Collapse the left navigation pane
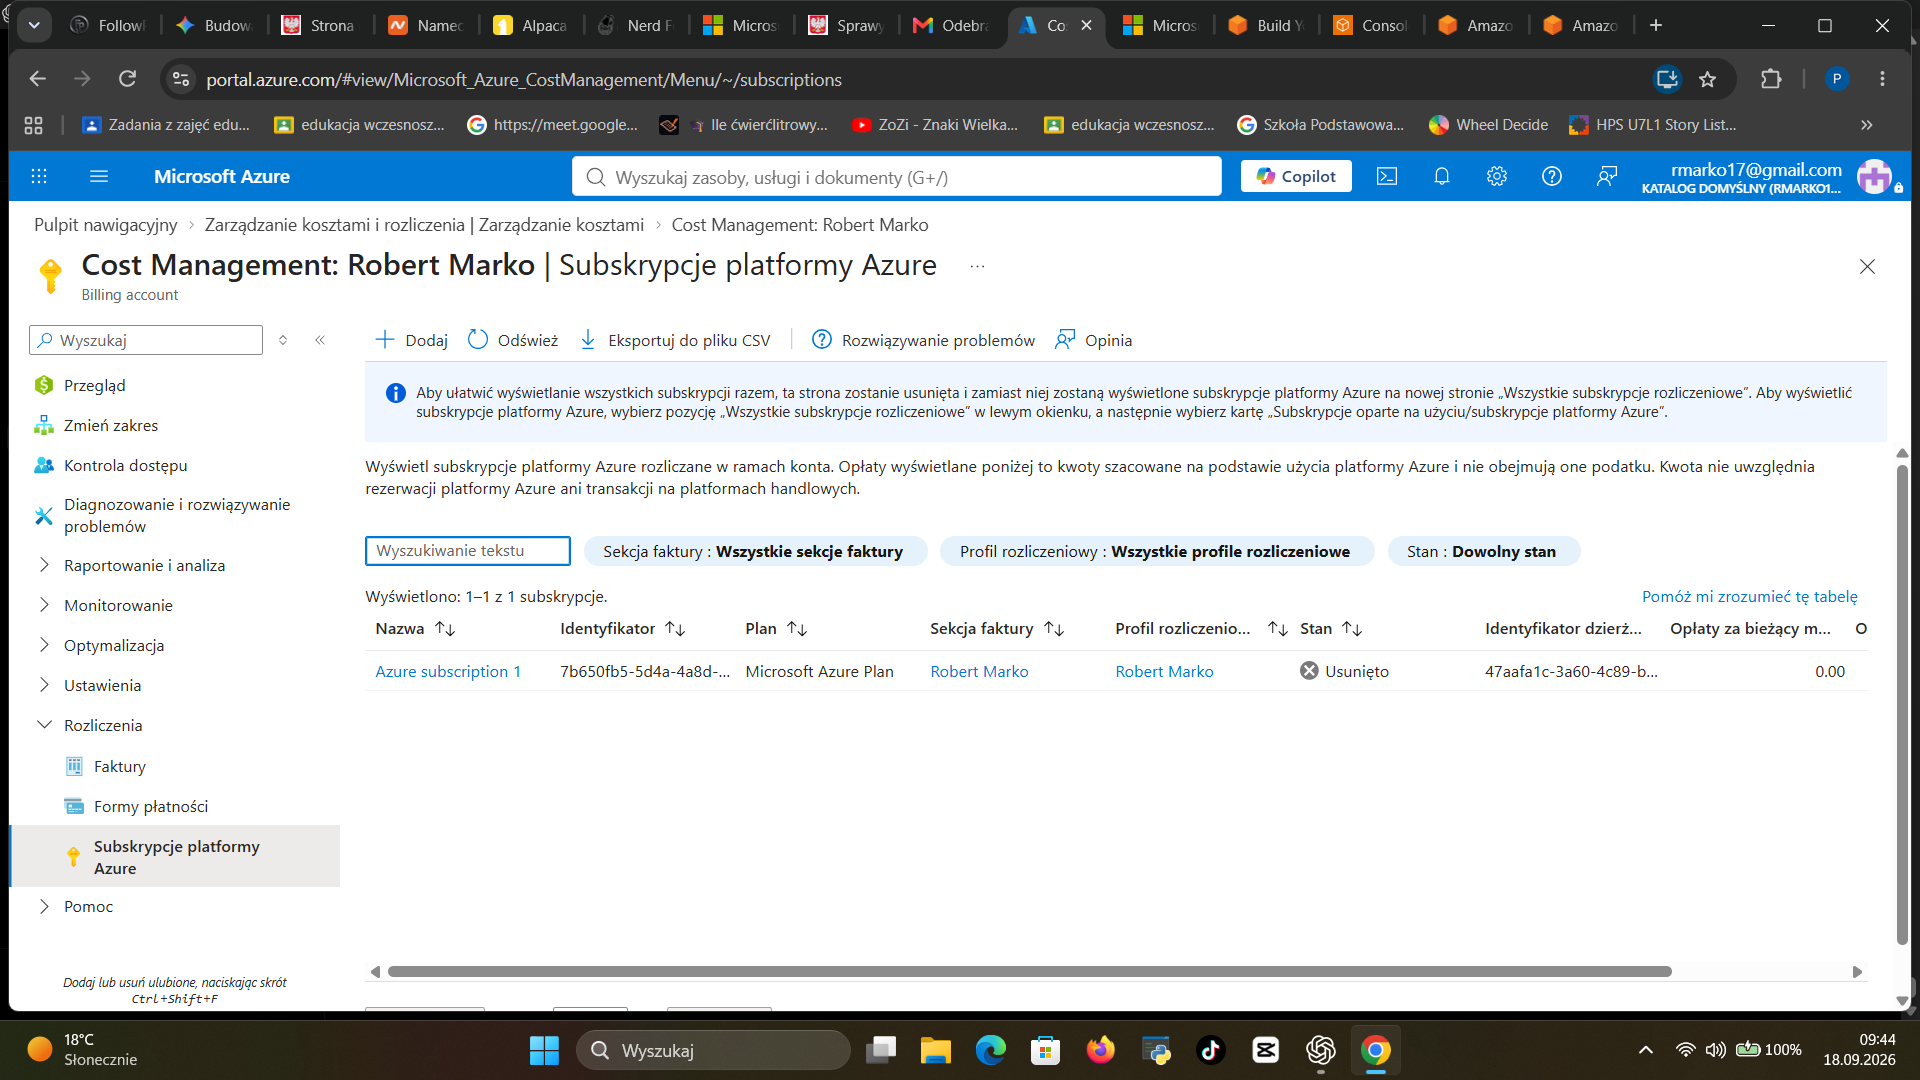Viewport: 1920px width, 1080px height. pos(320,340)
